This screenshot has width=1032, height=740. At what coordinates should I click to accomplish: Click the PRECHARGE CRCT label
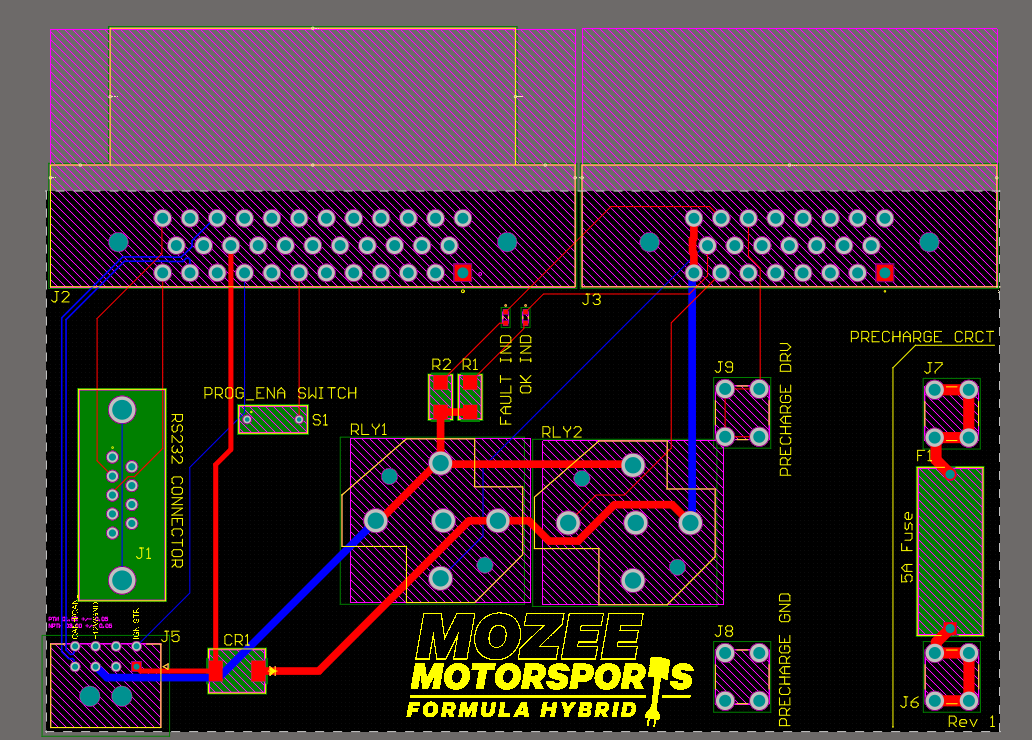(922, 336)
